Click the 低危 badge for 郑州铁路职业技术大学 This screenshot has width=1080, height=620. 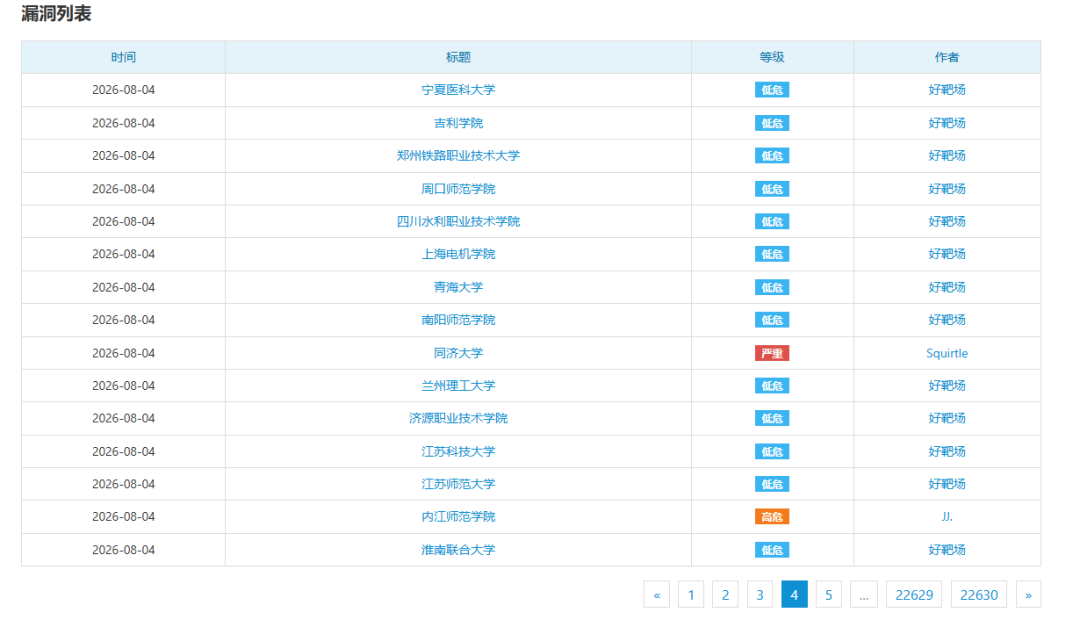point(772,156)
